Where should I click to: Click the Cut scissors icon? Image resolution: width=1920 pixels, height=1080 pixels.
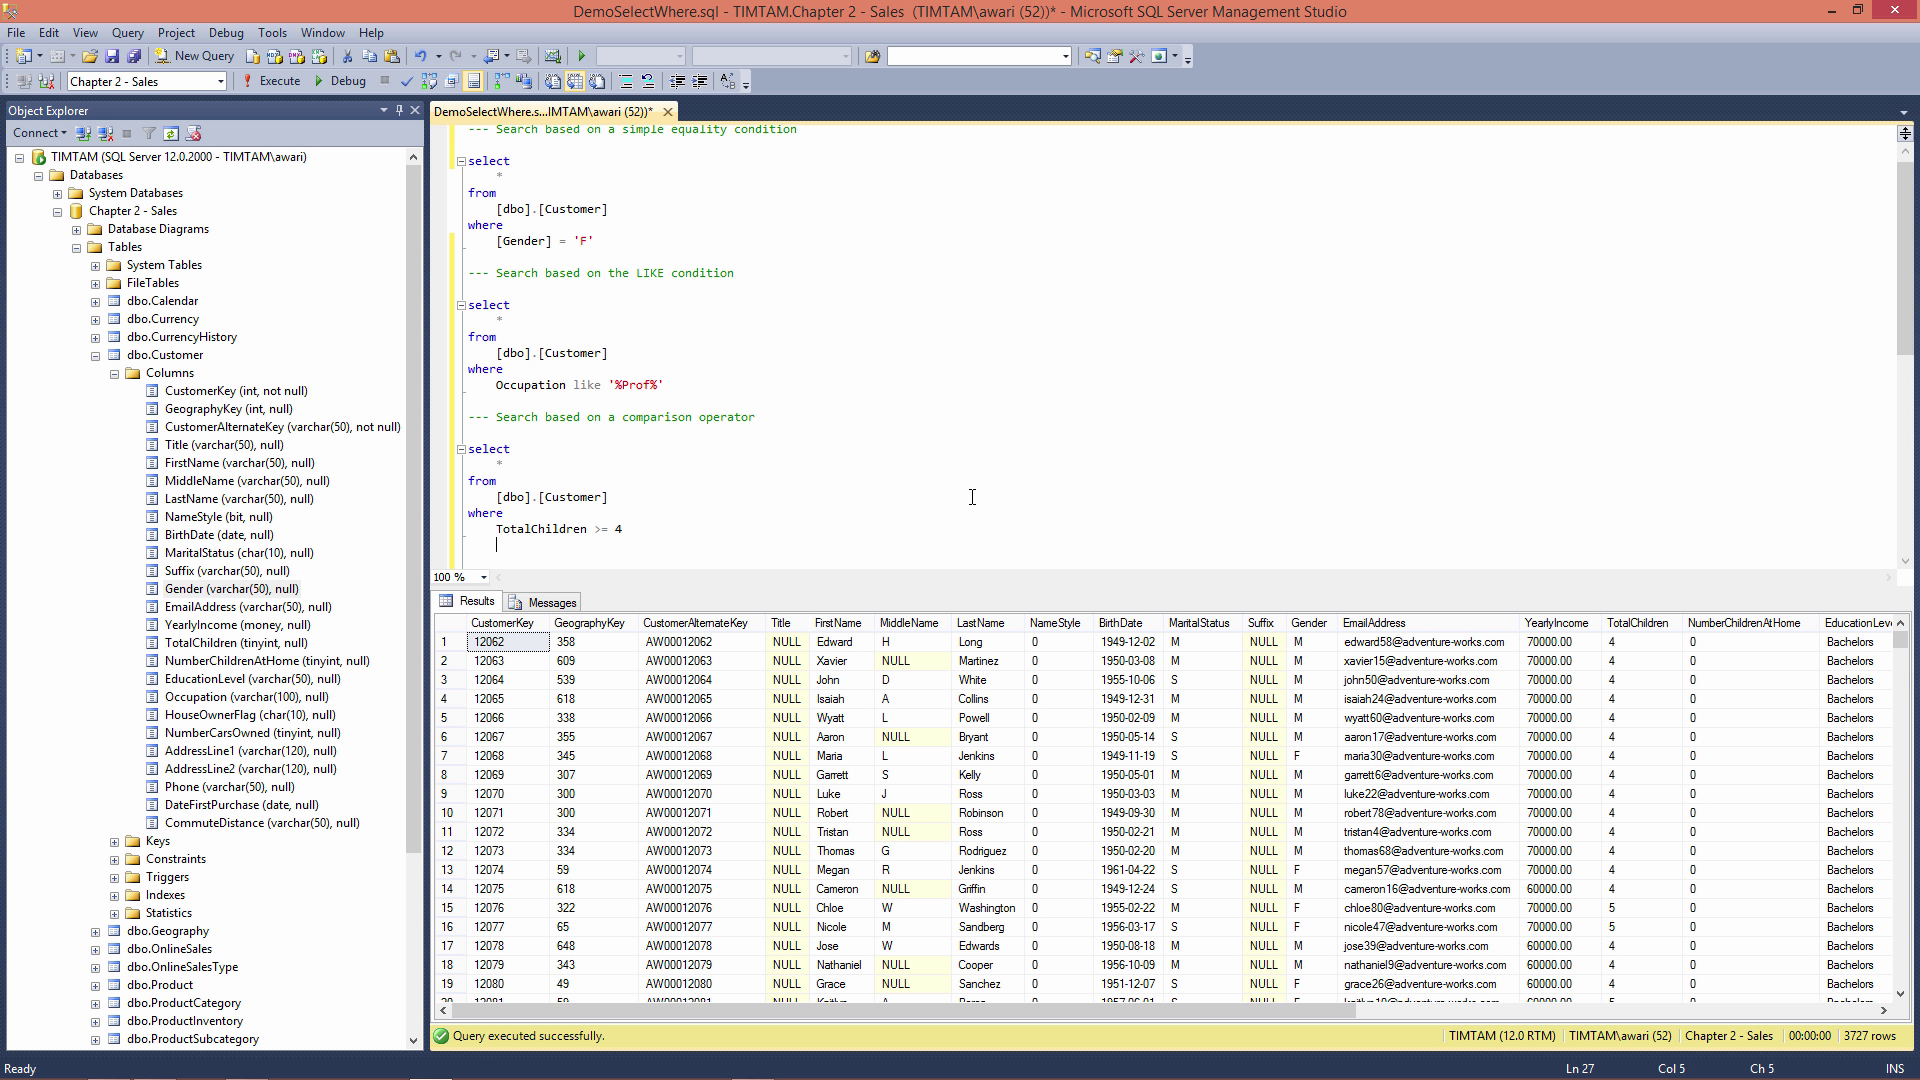[x=347, y=56]
